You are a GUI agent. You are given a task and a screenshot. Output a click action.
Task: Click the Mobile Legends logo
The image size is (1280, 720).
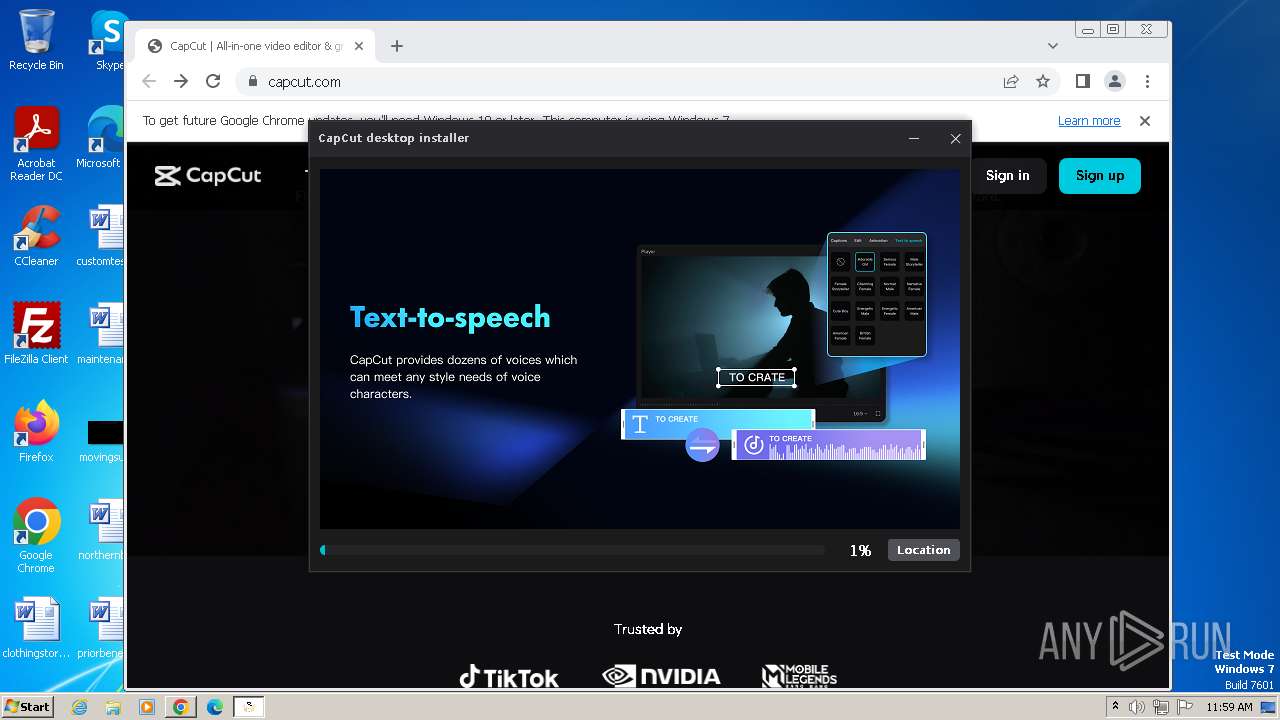tap(799, 677)
